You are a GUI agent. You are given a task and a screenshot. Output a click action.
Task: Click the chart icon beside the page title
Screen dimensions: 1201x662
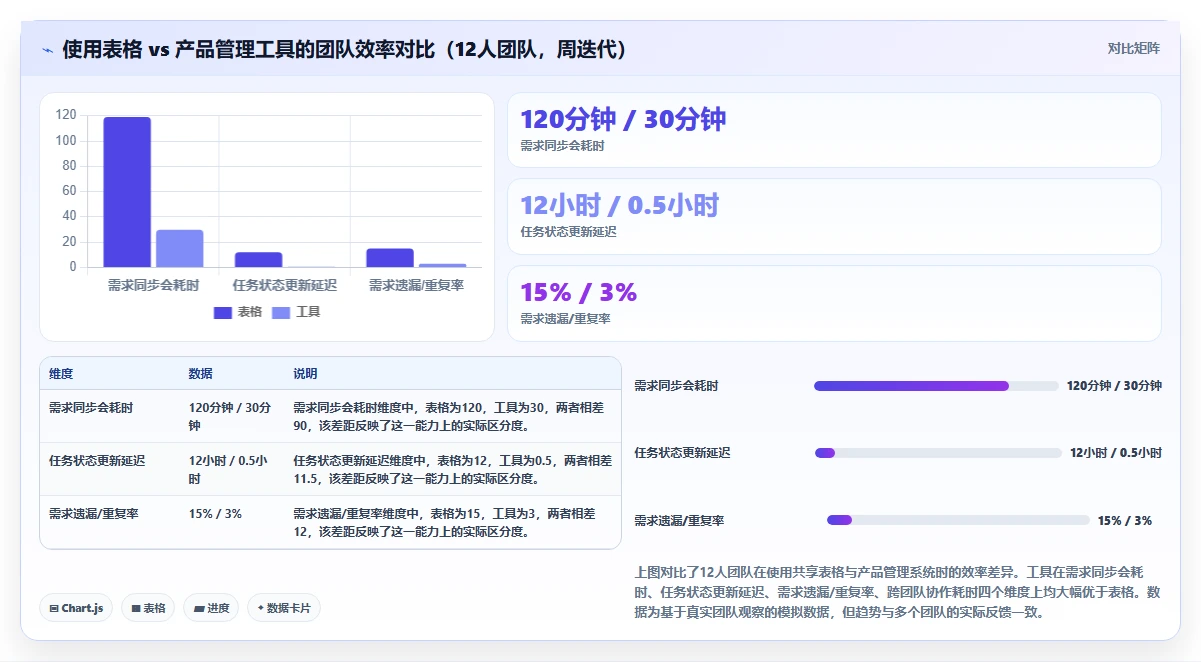coord(48,50)
